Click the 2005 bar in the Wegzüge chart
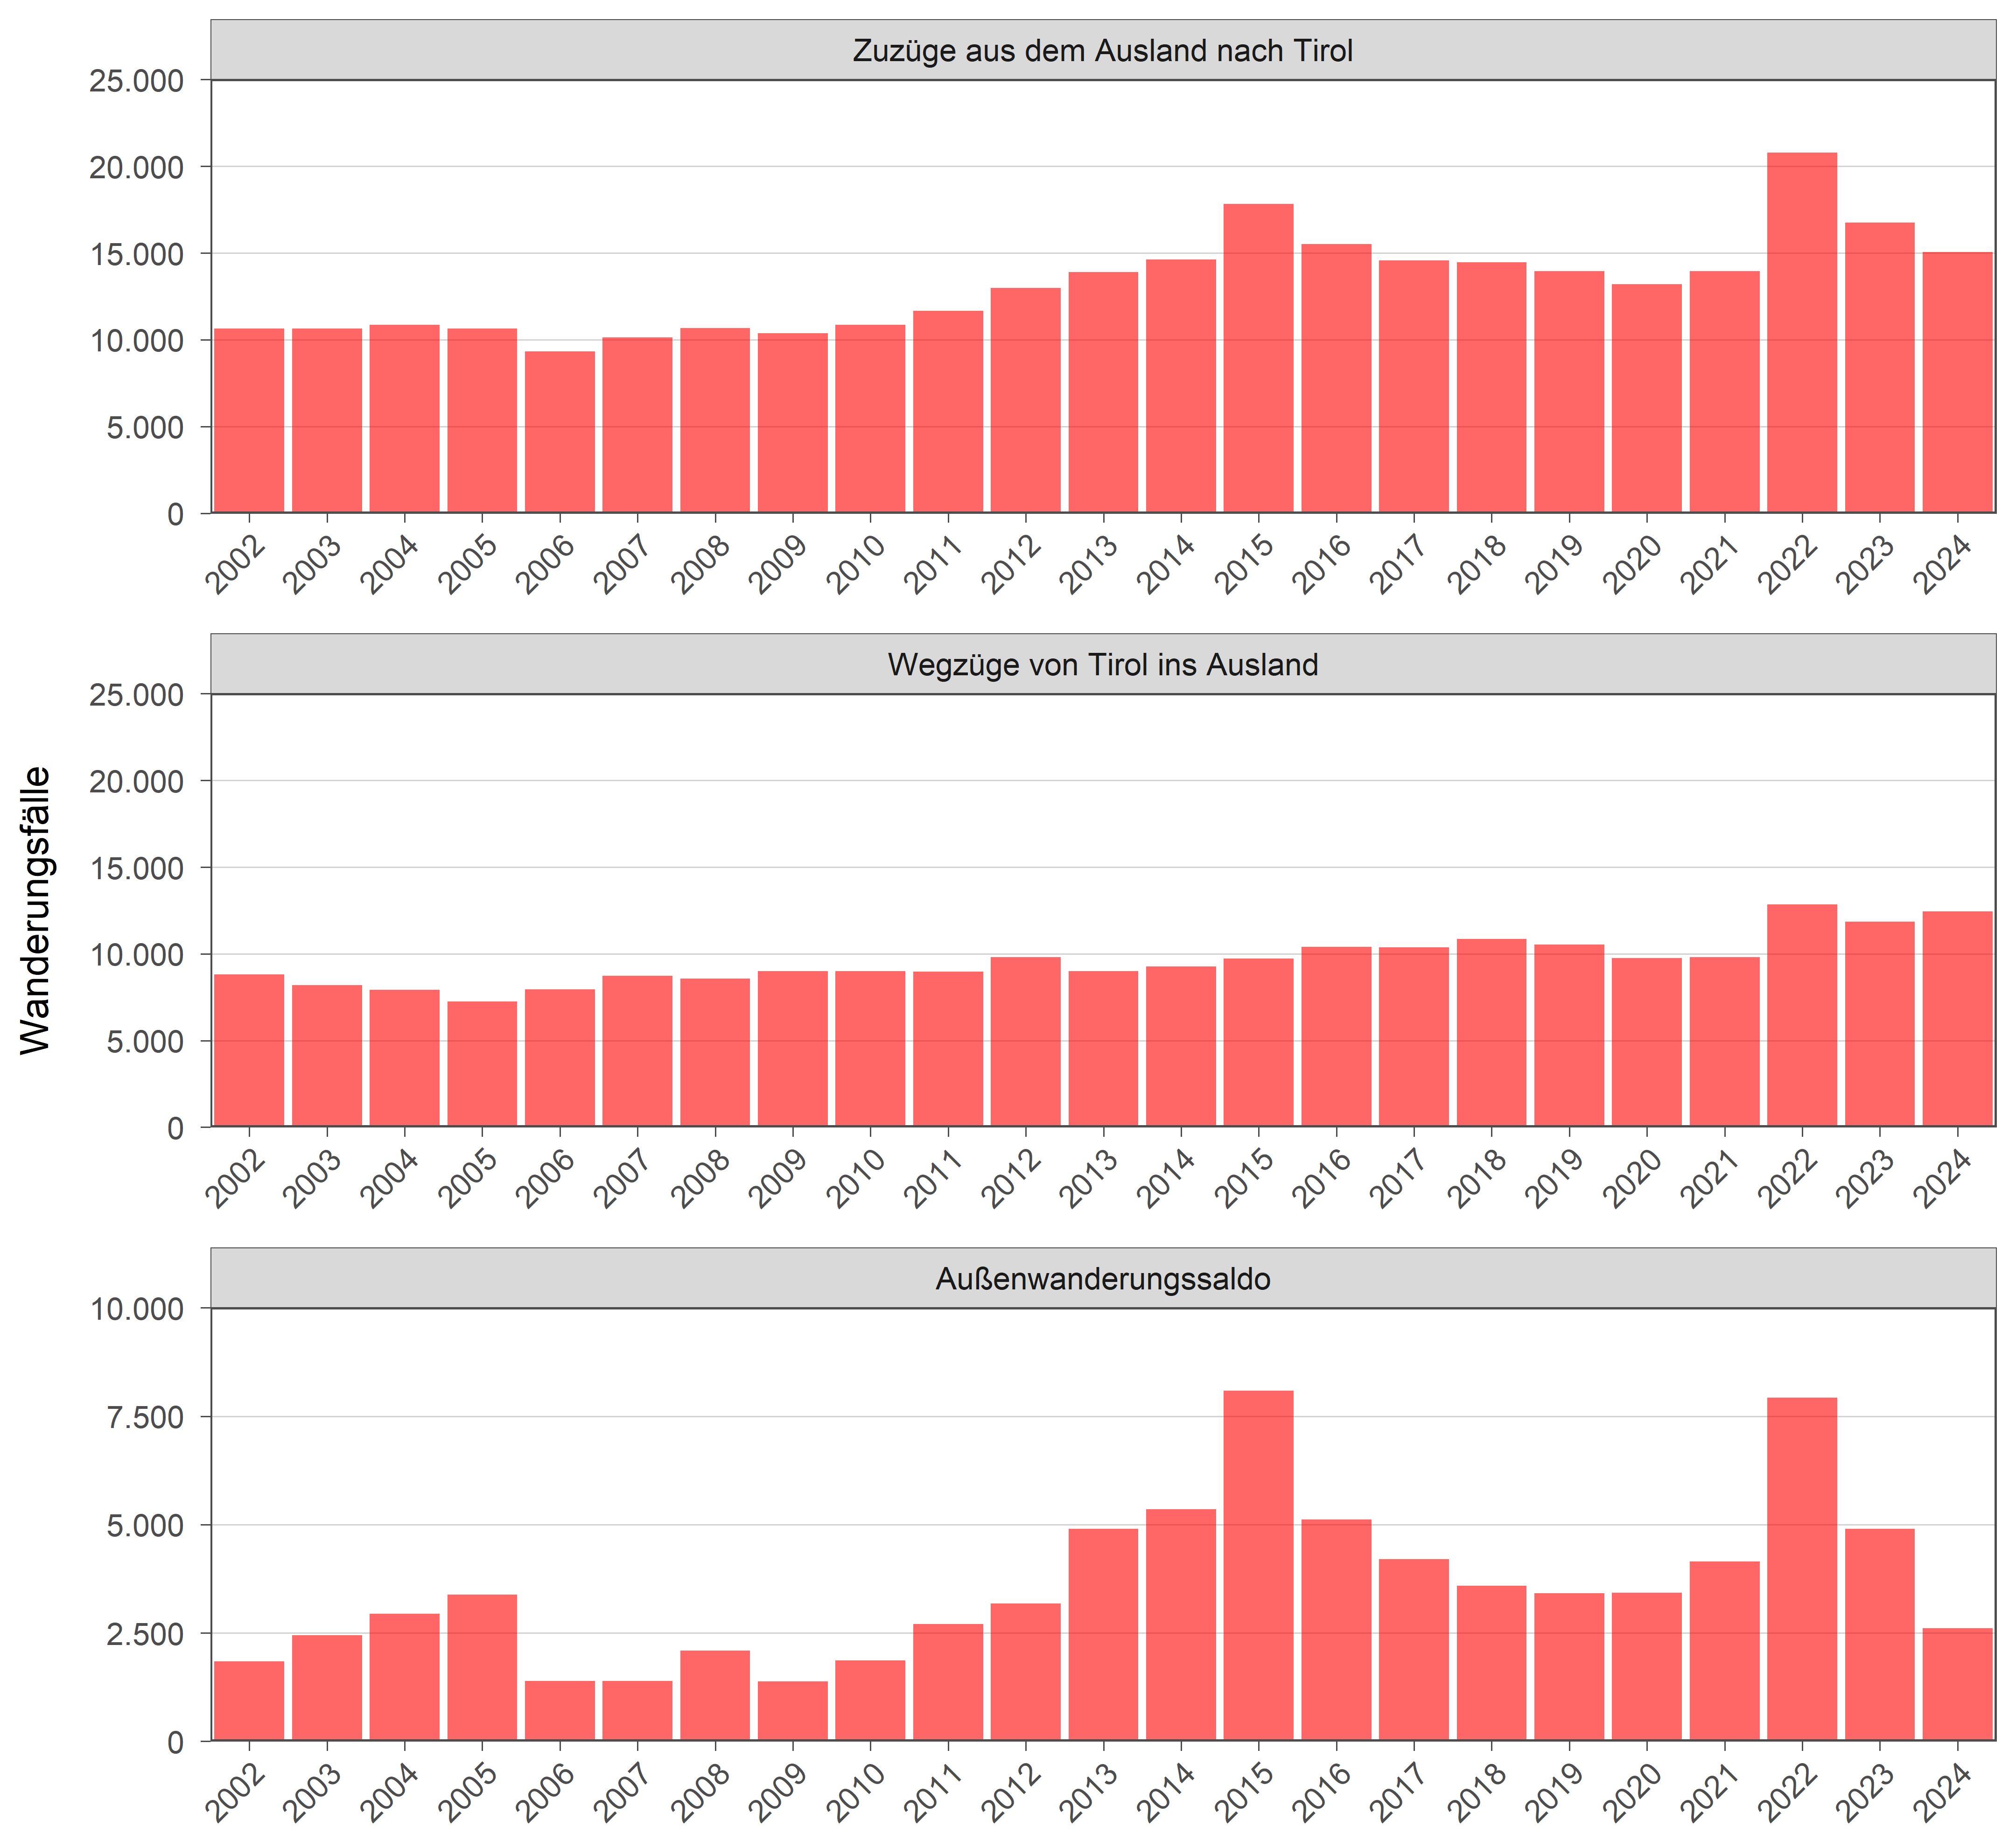 (x=482, y=1063)
